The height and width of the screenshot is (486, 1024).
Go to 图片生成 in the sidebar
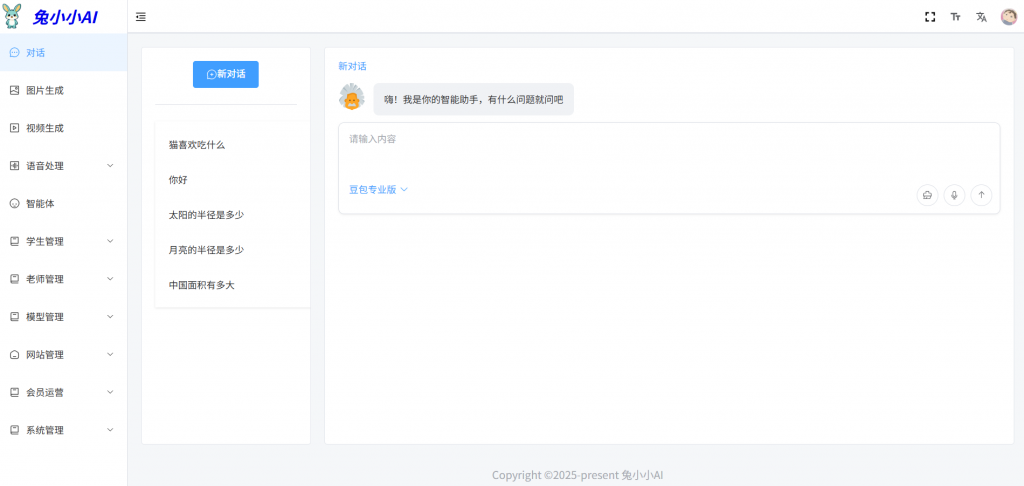pos(45,90)
